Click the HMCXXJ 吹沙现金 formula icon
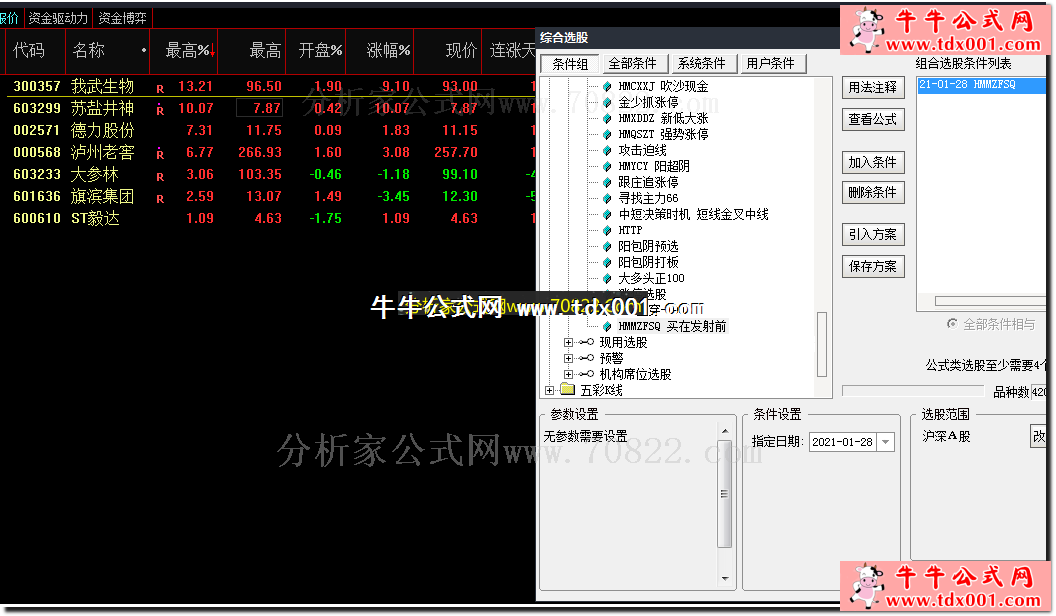1056x616 pixels. click(607, 86)
